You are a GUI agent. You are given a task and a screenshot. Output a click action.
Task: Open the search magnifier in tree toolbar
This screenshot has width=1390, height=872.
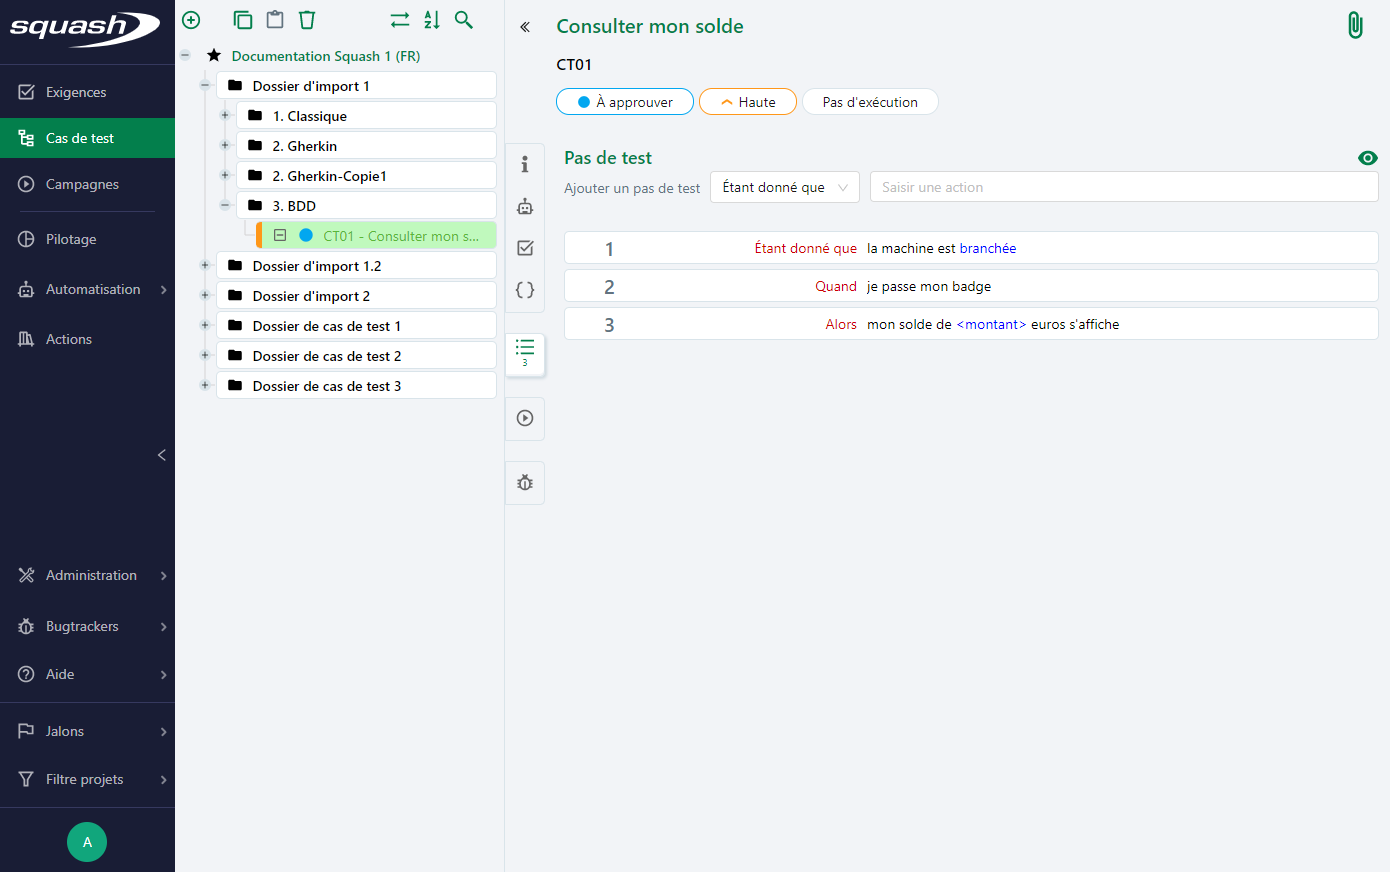point(463,20)
